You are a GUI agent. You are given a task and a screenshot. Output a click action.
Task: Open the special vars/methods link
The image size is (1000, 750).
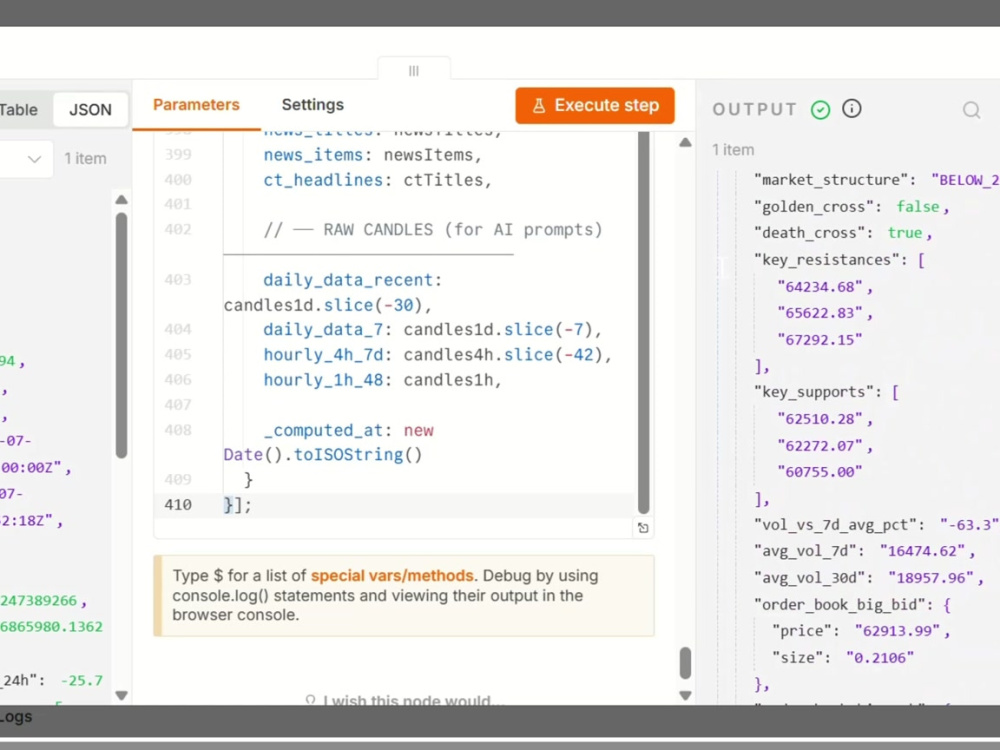pos(392,575)
